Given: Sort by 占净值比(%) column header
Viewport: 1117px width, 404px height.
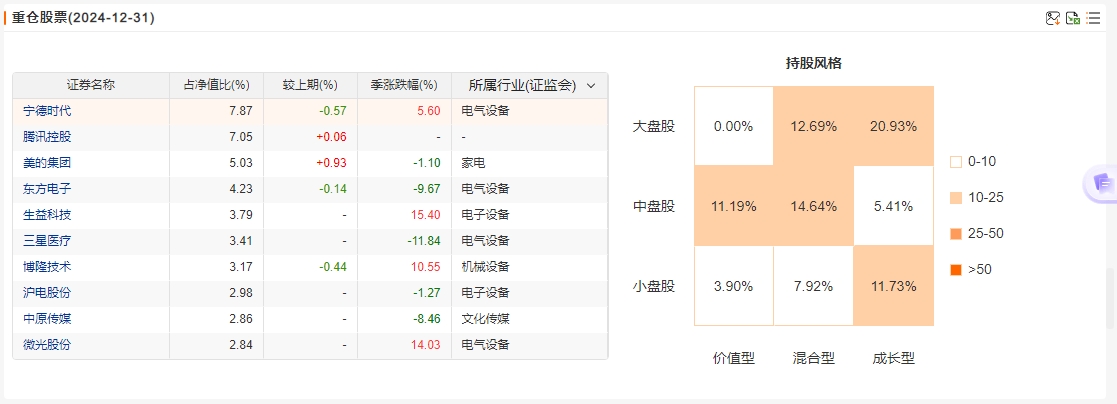Looking at the screenshot, I should (217, 86).
